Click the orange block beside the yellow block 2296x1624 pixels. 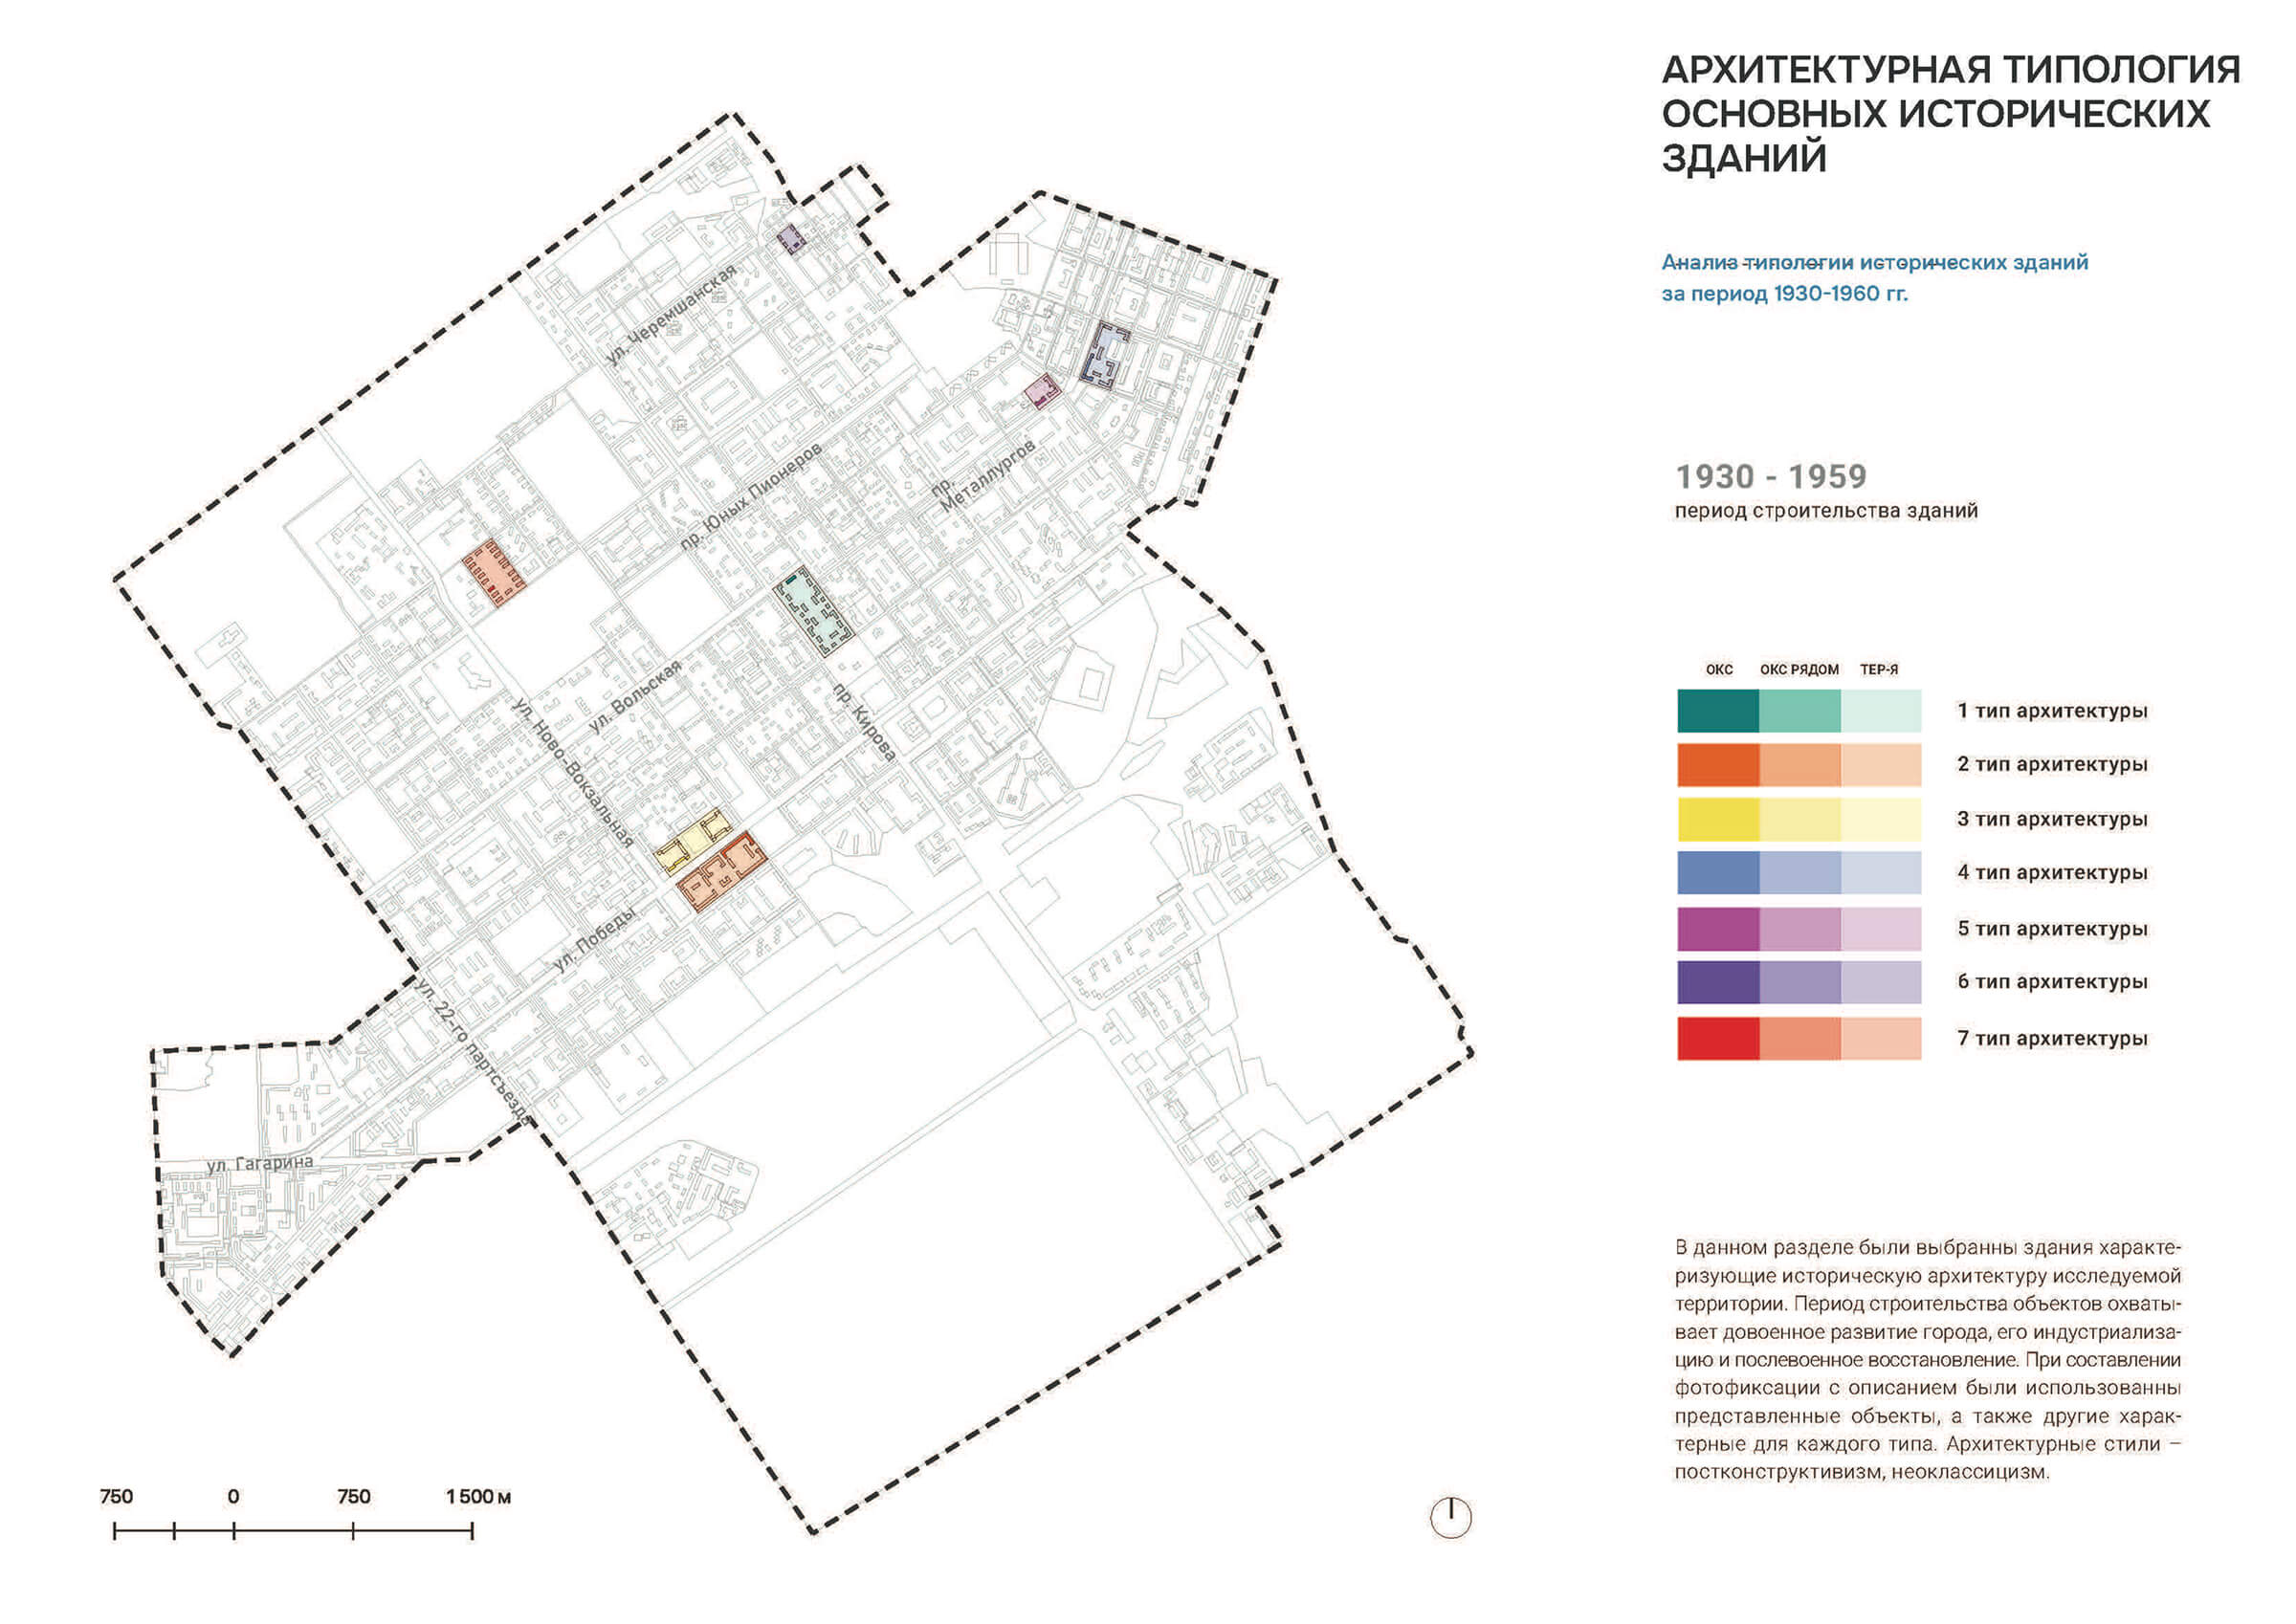(721, 871)
